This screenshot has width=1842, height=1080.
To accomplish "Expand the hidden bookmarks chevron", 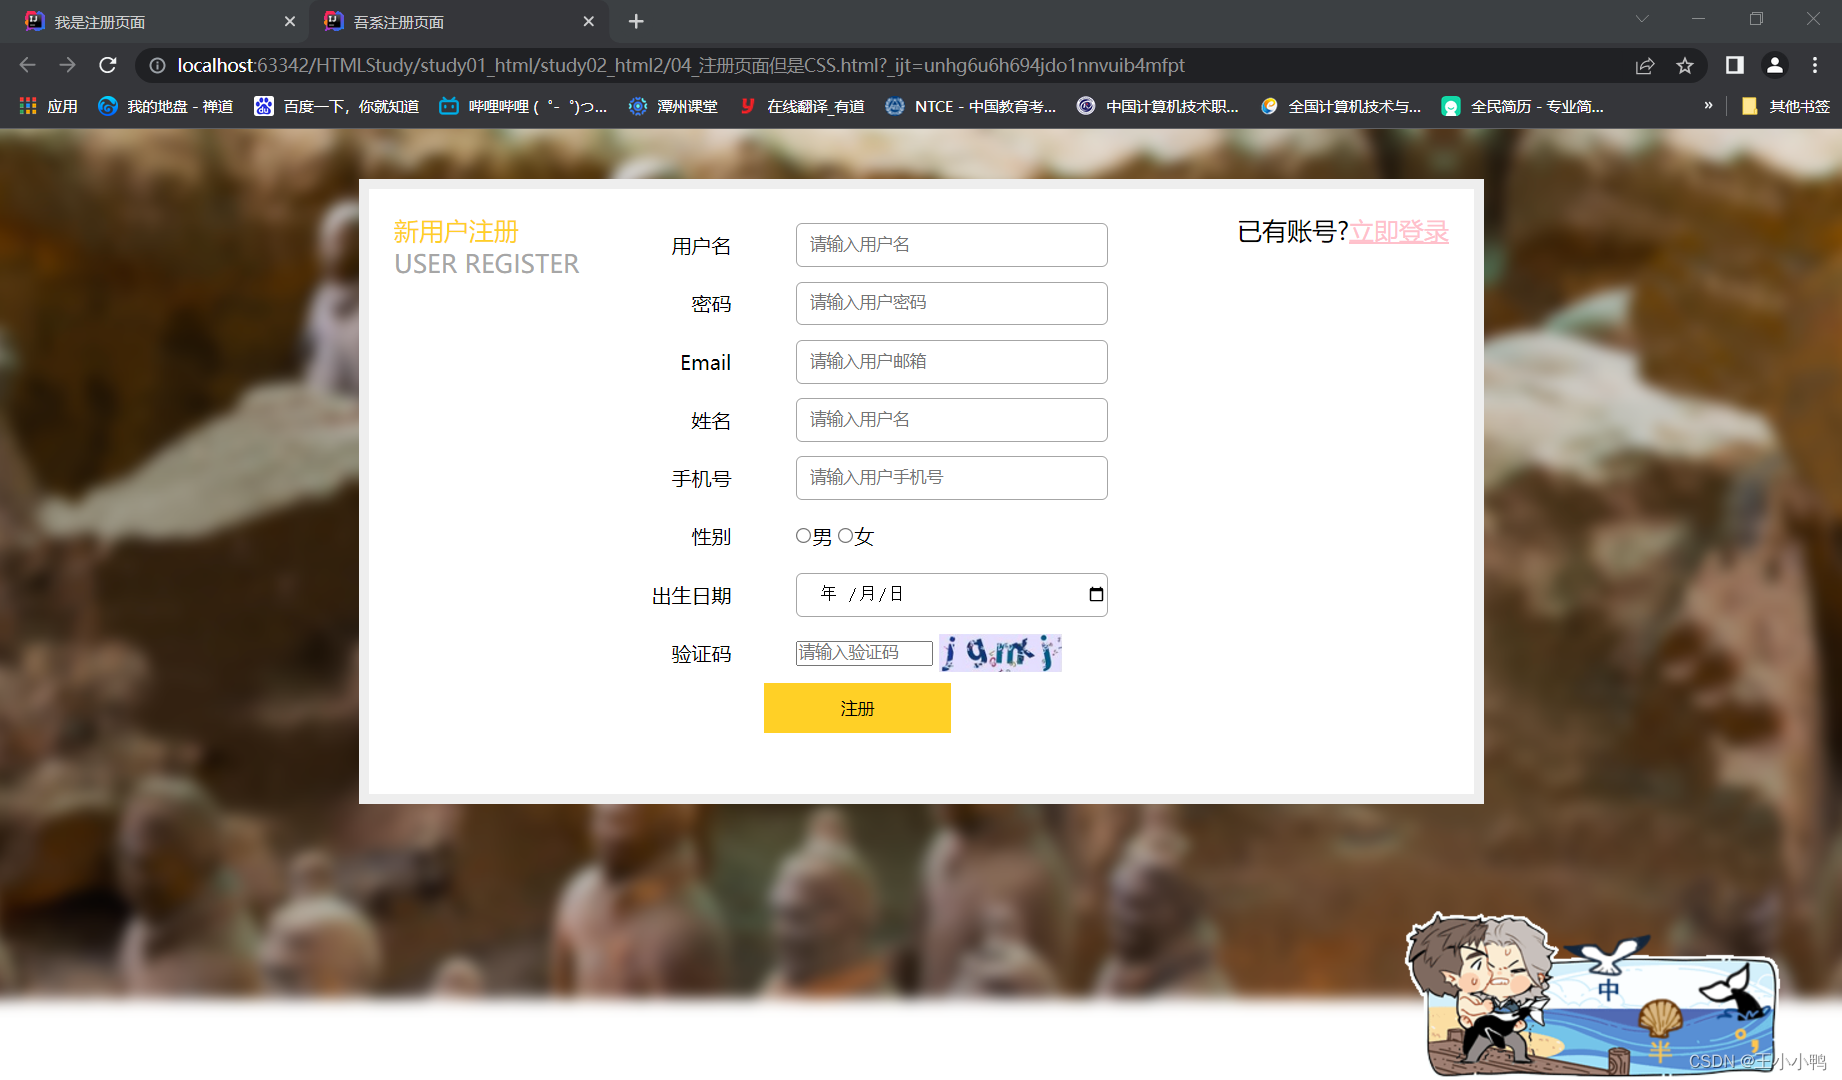I will click(1708, 105).
